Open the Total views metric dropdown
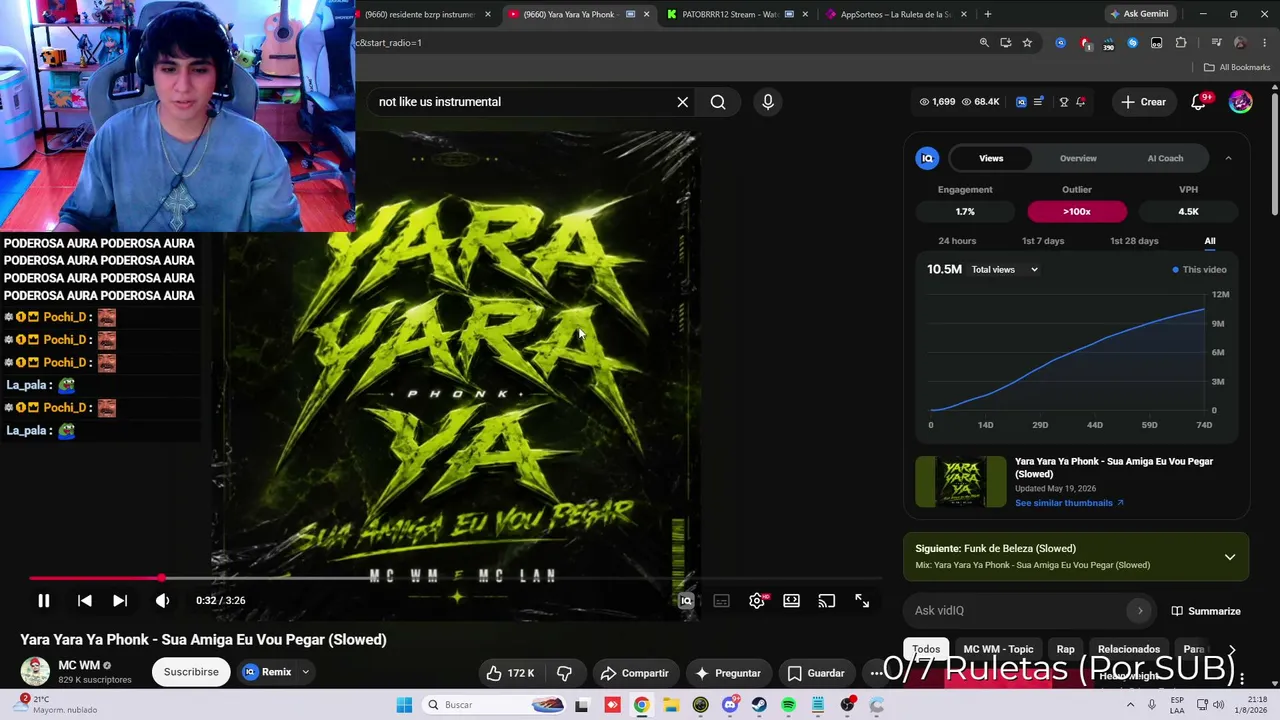Image resolution: width=1280 pixels, height=720 pixels. click(x=1005, y=270)
